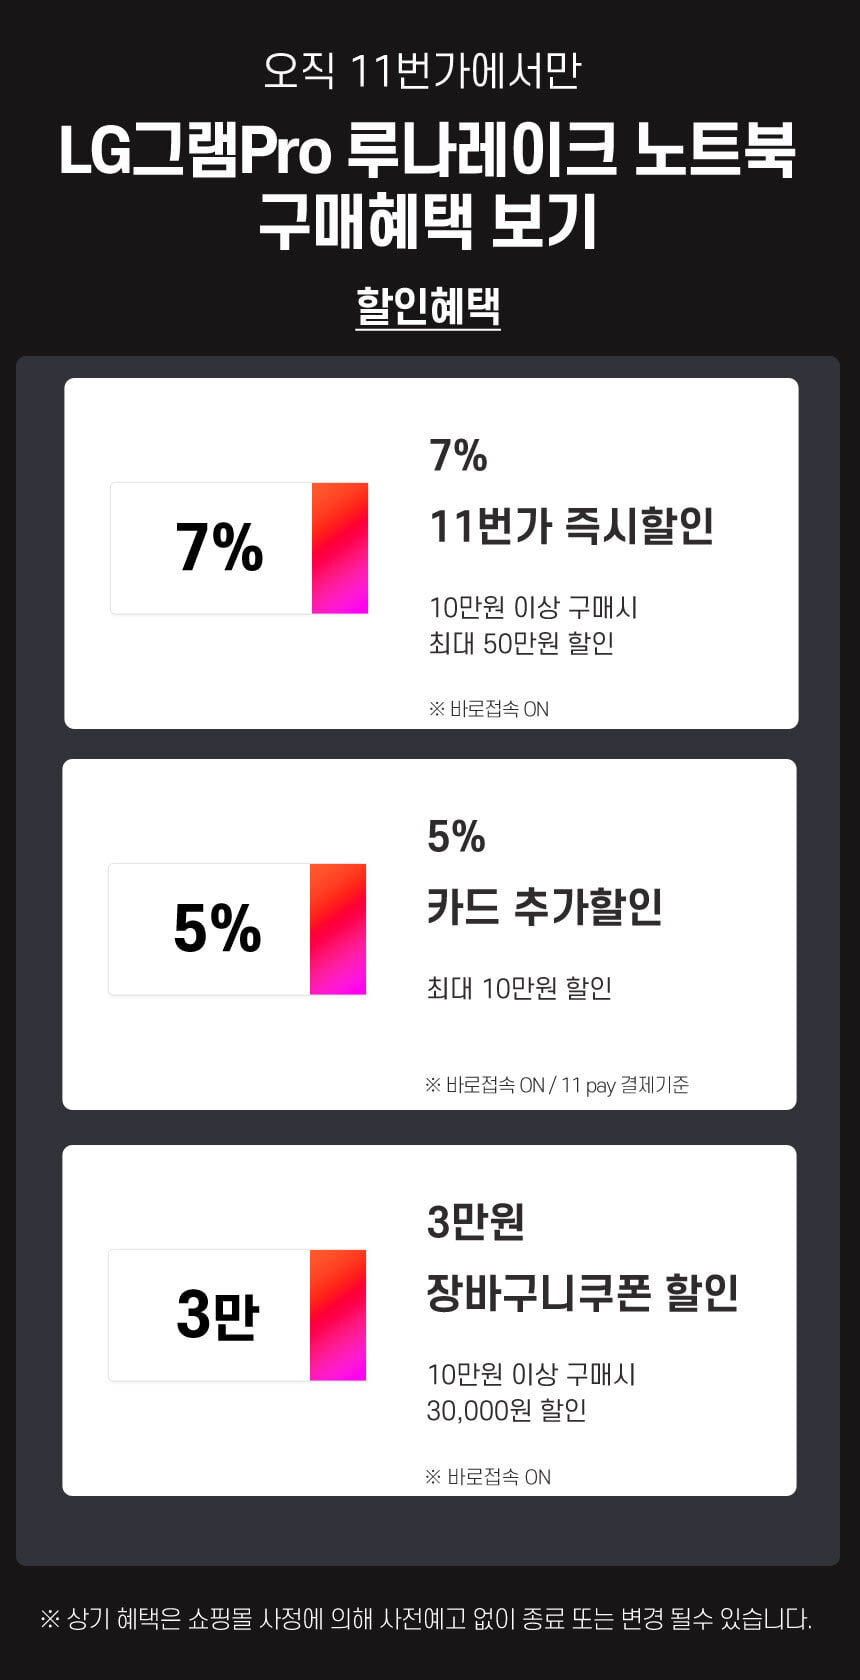Open LG그램Pro 루나레이크 노트북 headline

click(428, 150)
